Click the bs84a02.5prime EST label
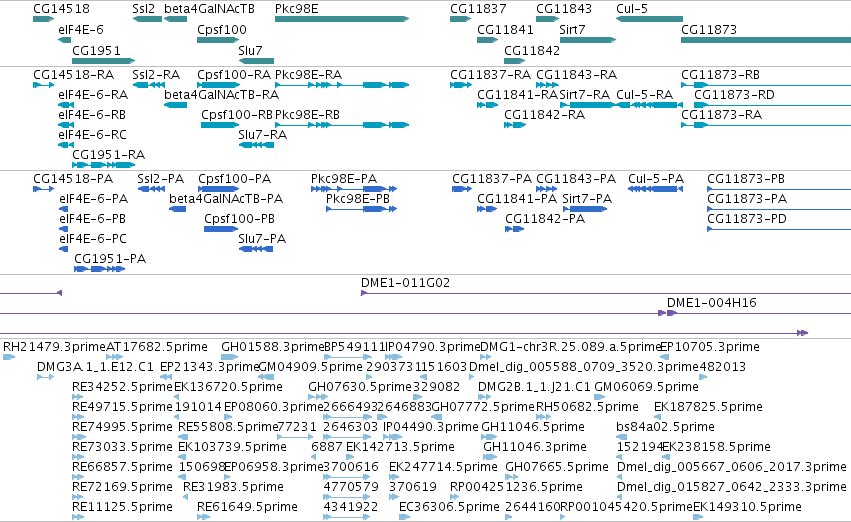This screenshot has width=851, height=522. 665,427
